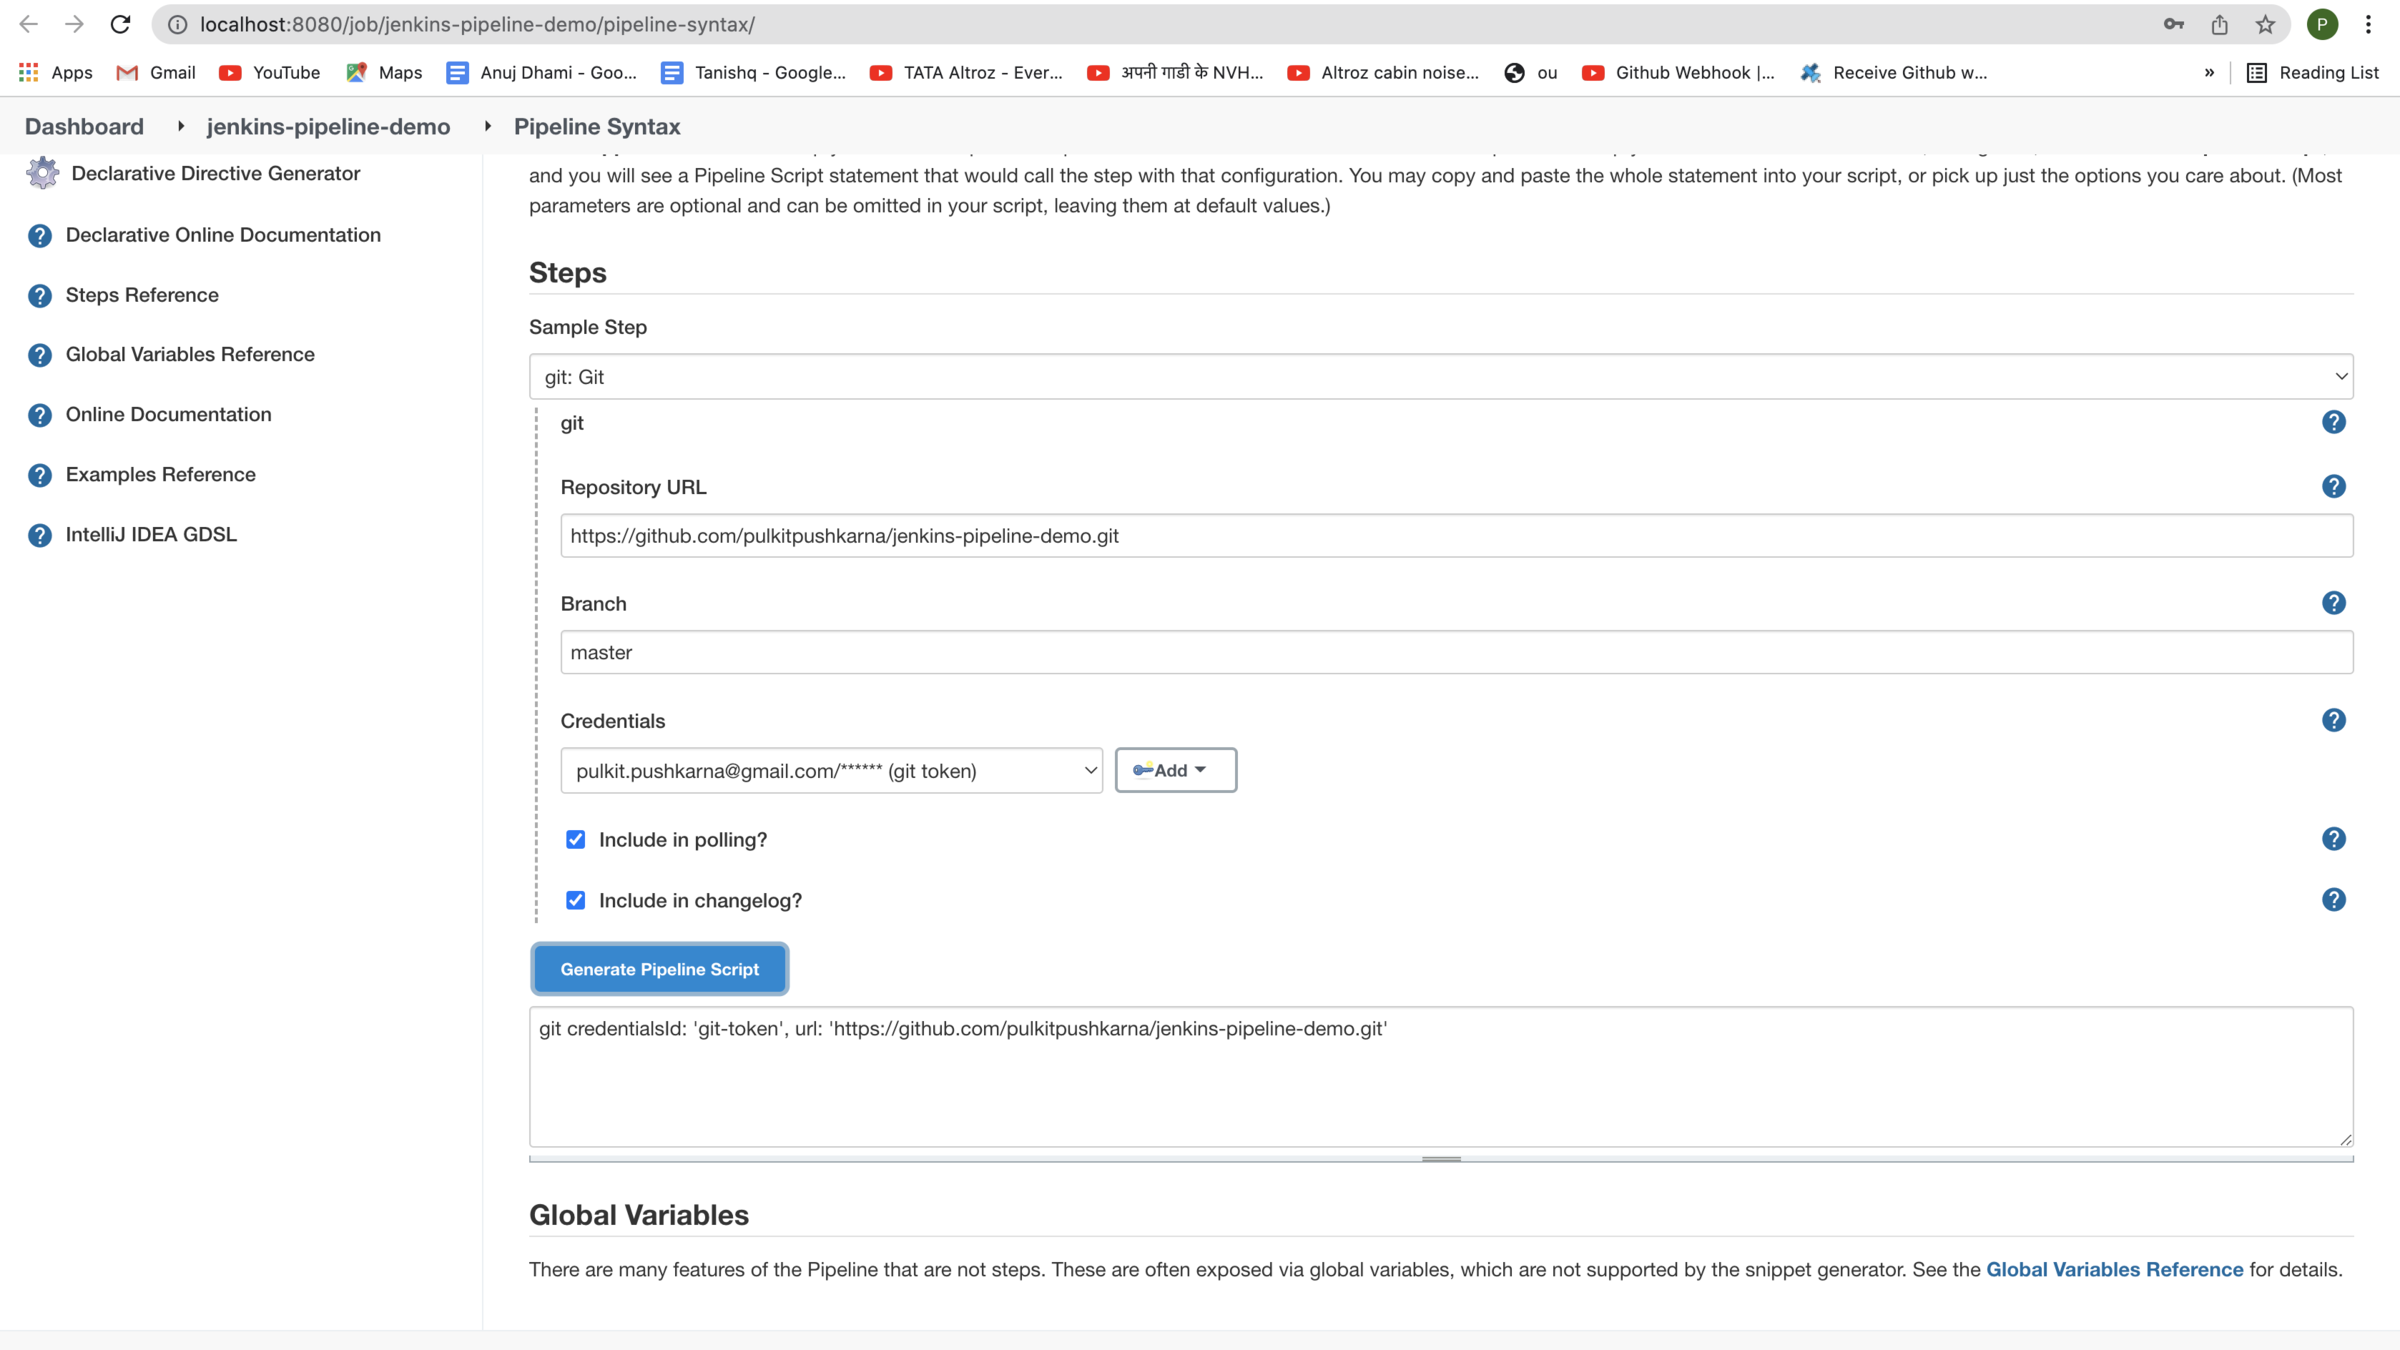Grab output textarea resize handle bar
This screenshot has width=2400, height=1350.
coord(1441,1159)
